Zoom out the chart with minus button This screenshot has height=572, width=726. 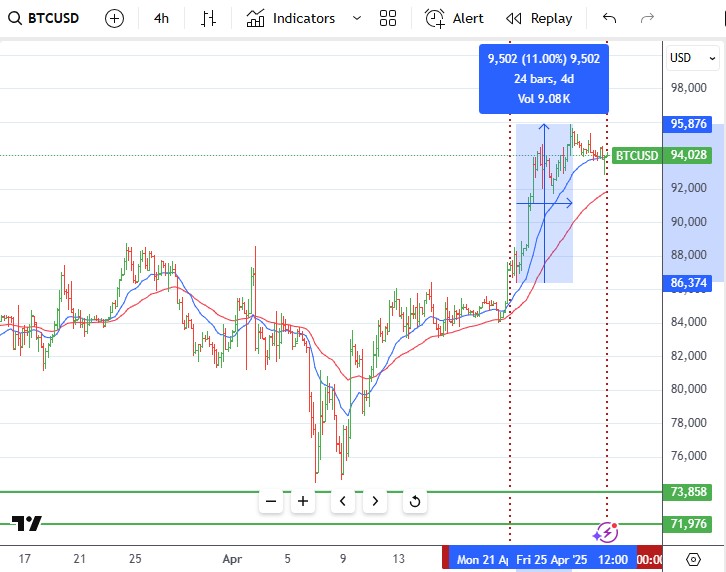coord(271,501)
